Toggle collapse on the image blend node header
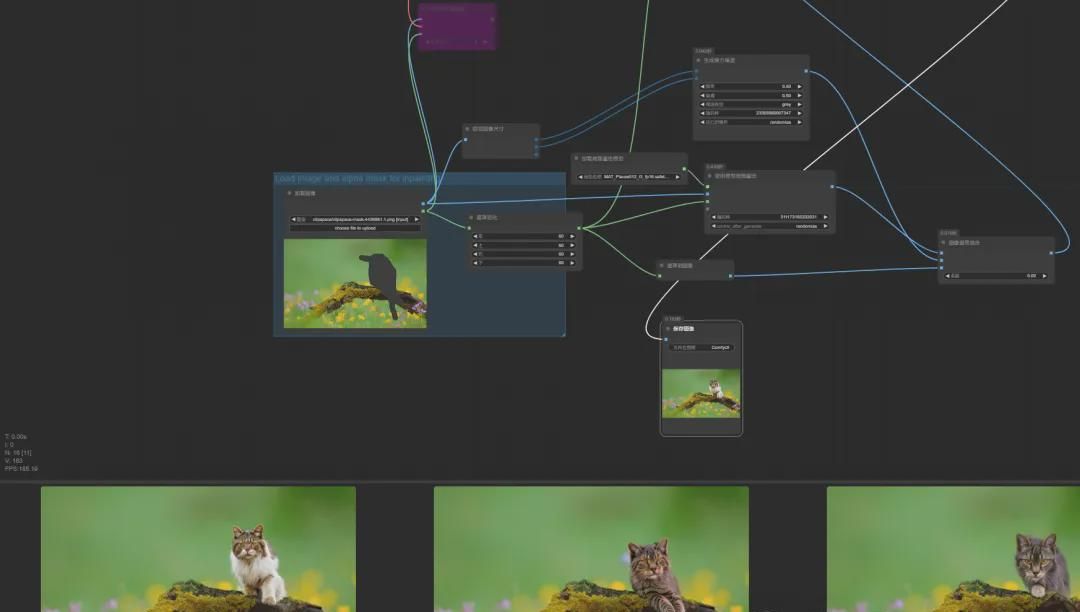Image resolution: width=1080 pixels, height=612 pixels. pyautogui.click(x=942, y=242)
